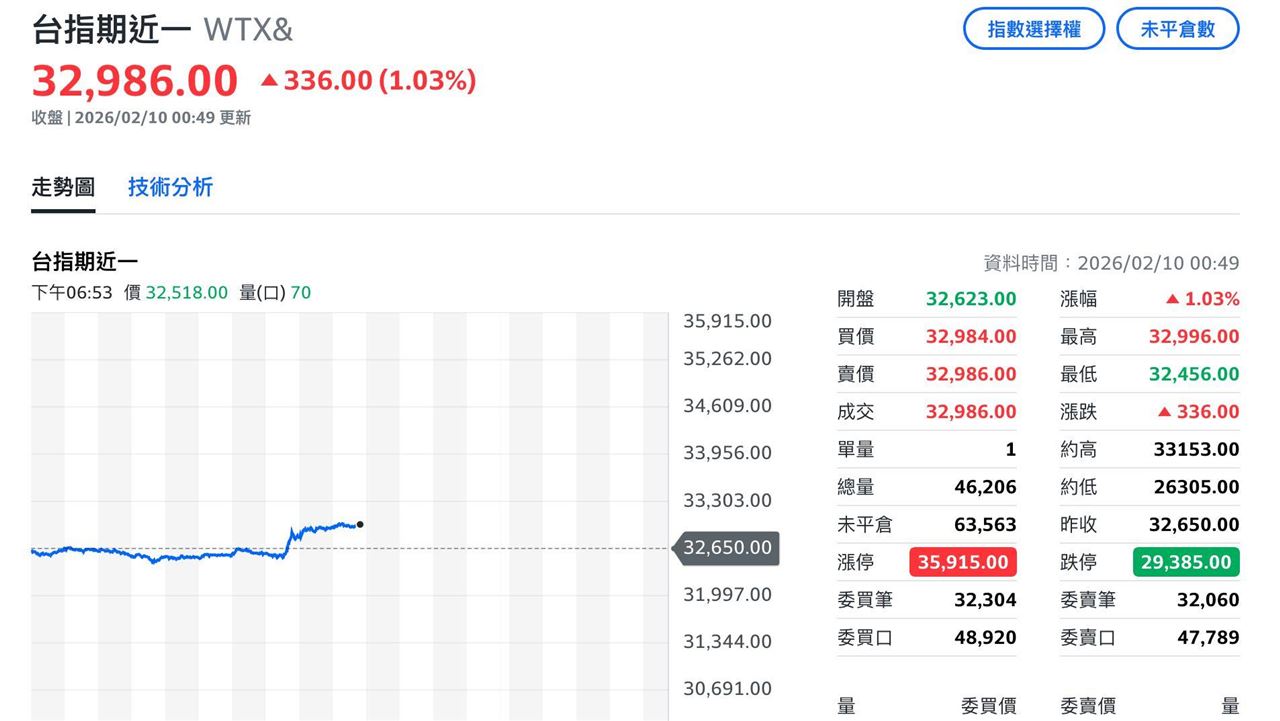Click the main price 32,986.00 heading
Viewport: 1280px width, 721px height.
(135, 81)
